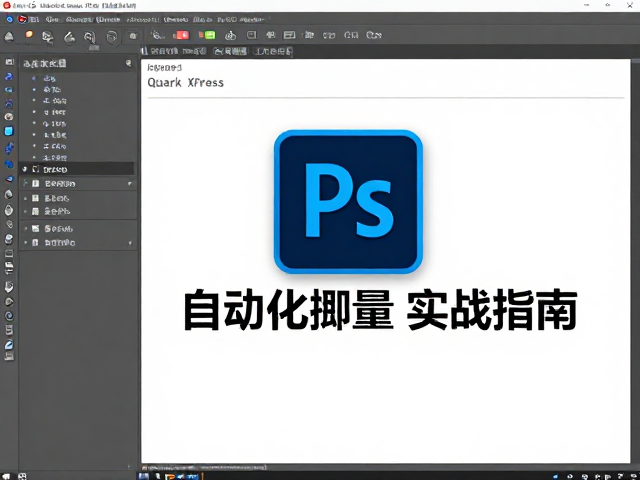The image size is (640, 480).
Task: Click the red app icon in the title bar
Action: (x=7, y=5)
